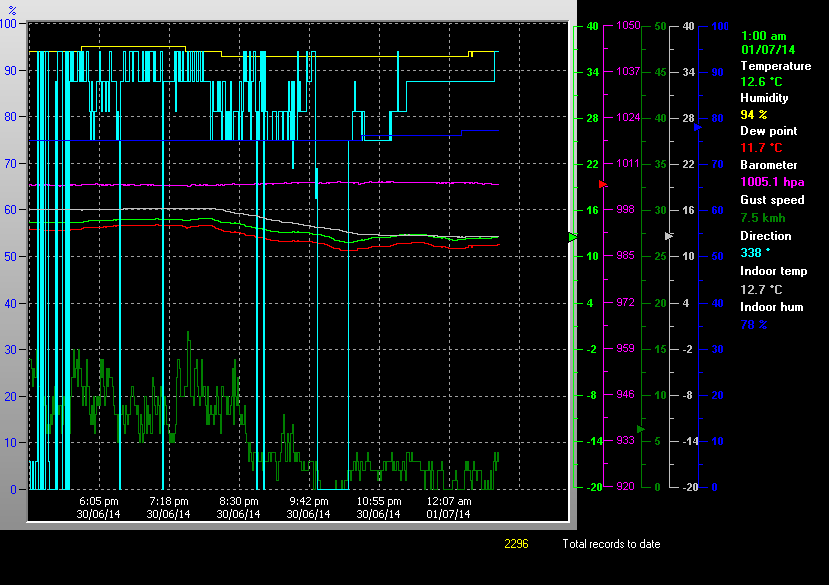Click the Barometer legend label
Image resolution: width=829 pixels, height=585 pixels.
(769, 165)
